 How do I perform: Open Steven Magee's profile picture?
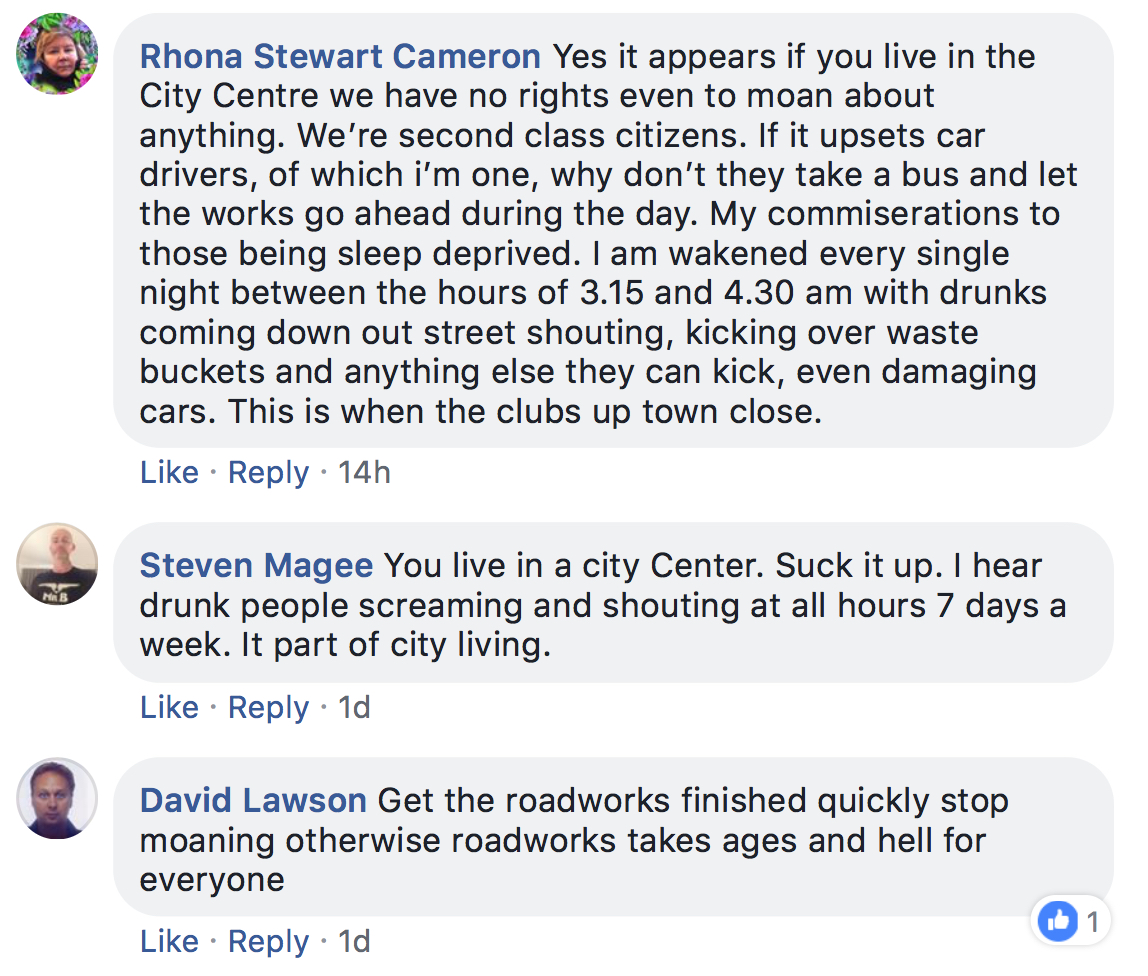57,563
